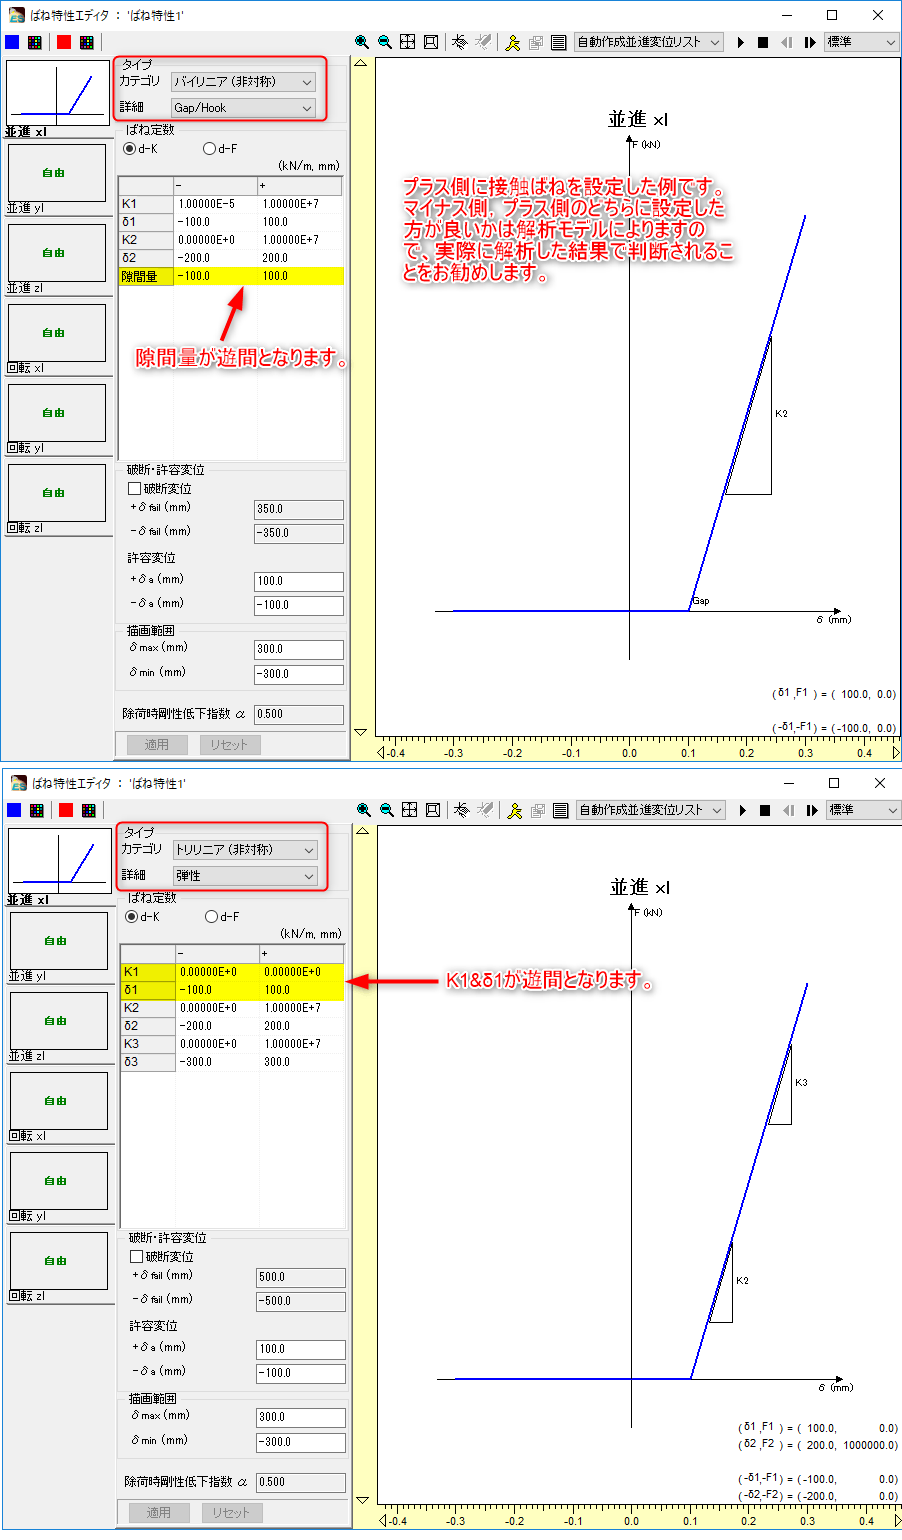The width and height of the screenshot is (902, 1540).
Task: Click running figure icon in upper window toolbar
Action: point(513,42)
